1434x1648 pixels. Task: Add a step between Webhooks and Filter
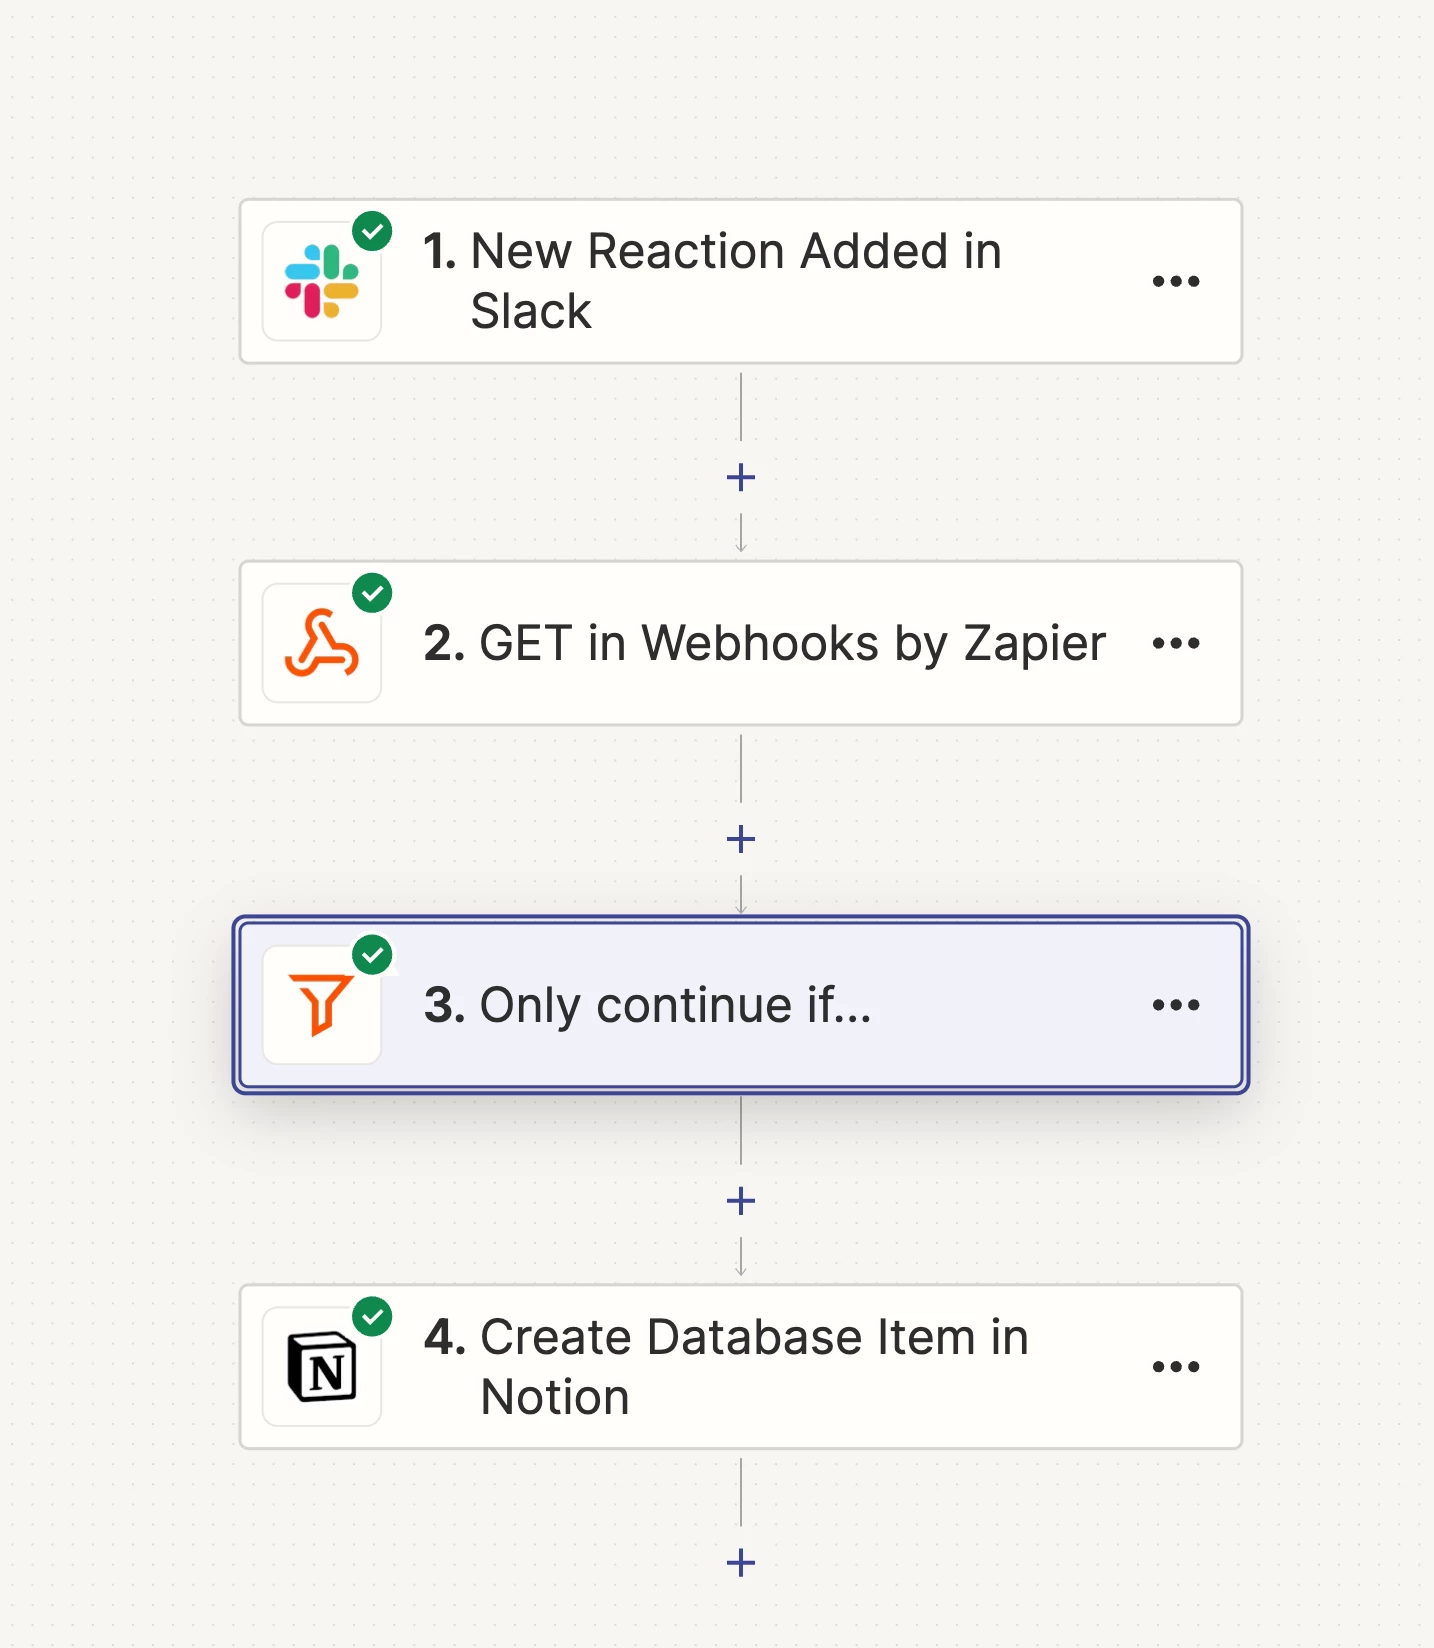coord(741,840)
